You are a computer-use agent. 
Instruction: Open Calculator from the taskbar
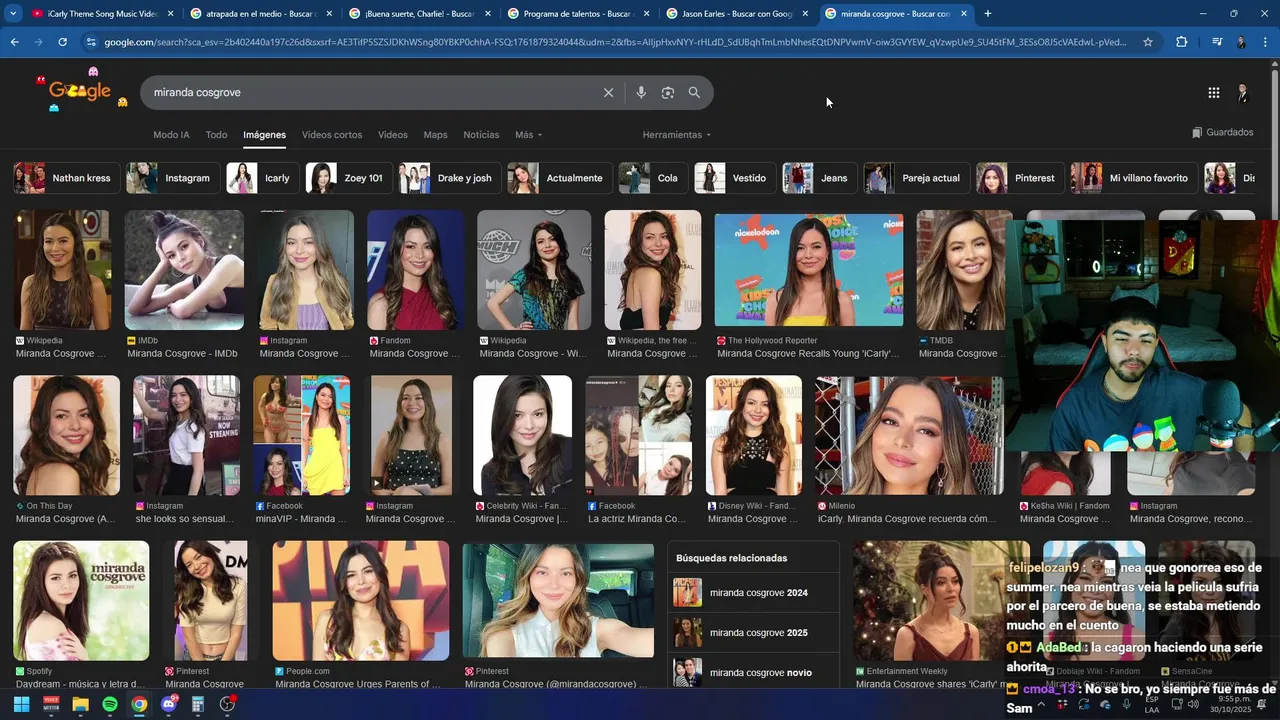pyautogui.click(x=198, y=704)
